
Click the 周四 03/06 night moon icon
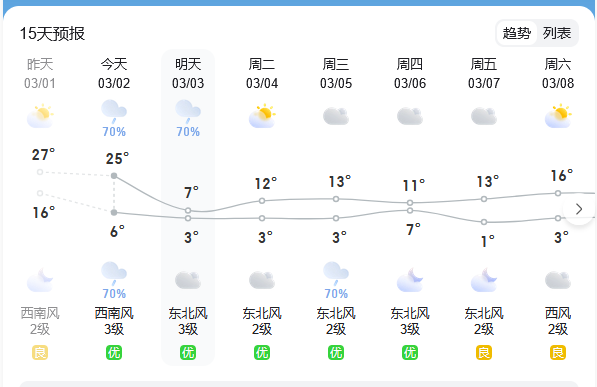point(410,280)
